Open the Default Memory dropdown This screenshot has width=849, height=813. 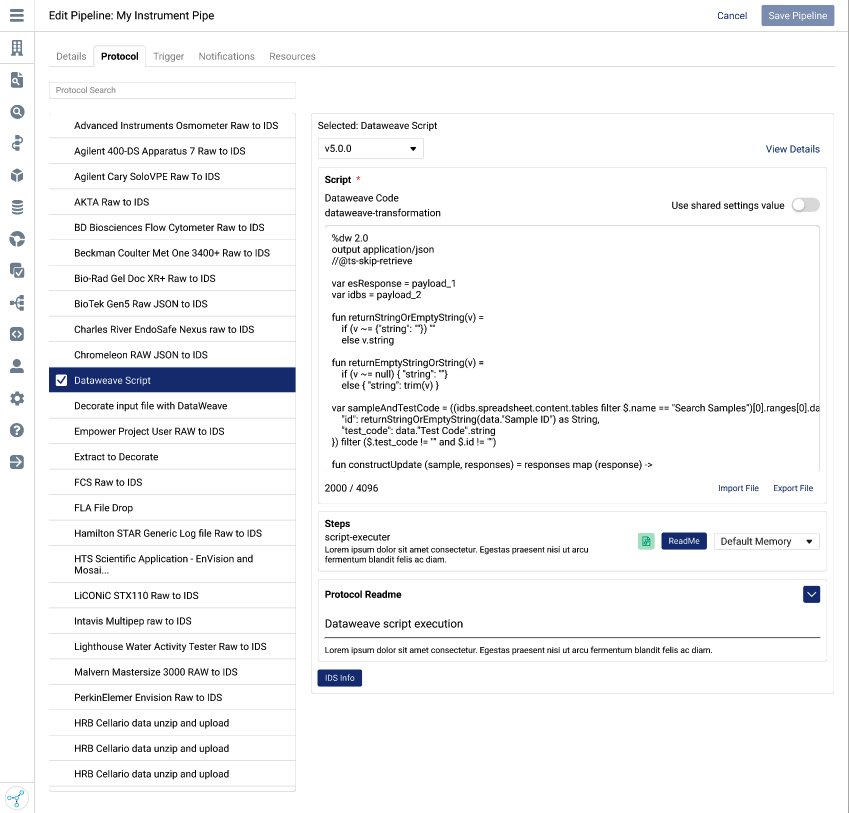pos(765,541)
